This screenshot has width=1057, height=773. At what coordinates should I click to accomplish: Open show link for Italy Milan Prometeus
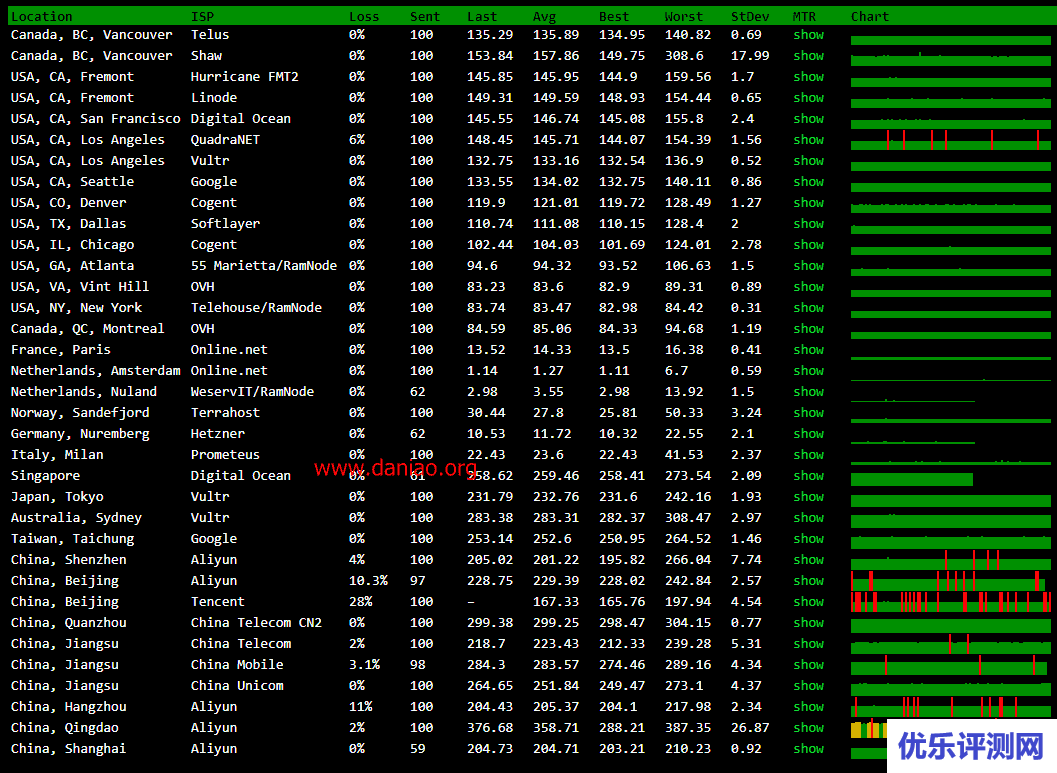click(808, 454)
